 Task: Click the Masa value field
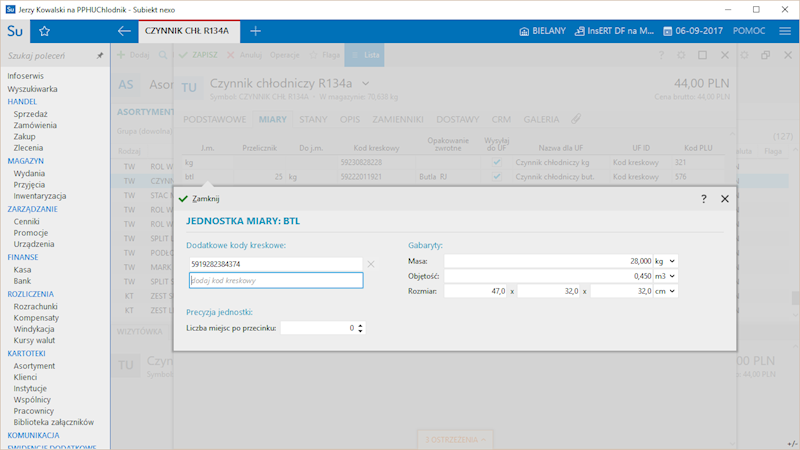click(548, 261)
